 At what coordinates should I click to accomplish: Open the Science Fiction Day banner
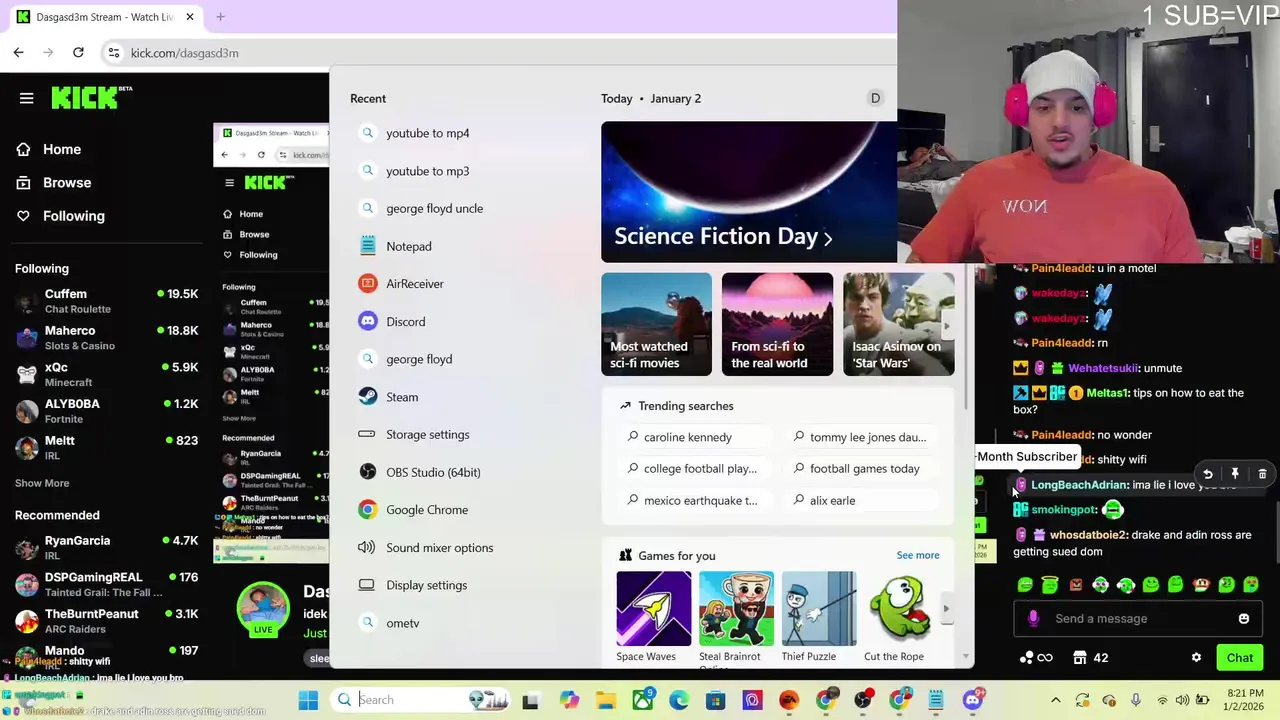pos(749,192)
